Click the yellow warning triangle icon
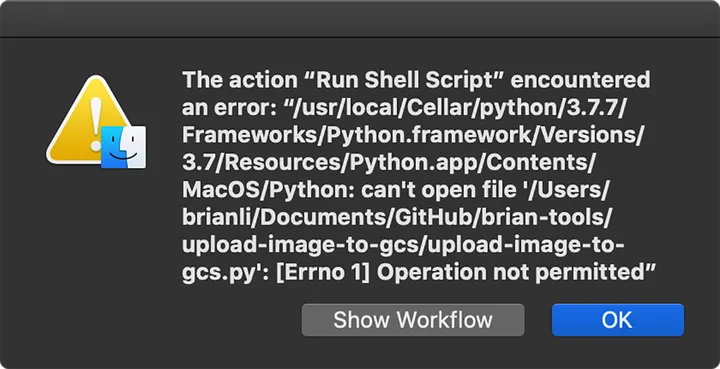Screen dimensions: 720x369 [x=89, y=121]
